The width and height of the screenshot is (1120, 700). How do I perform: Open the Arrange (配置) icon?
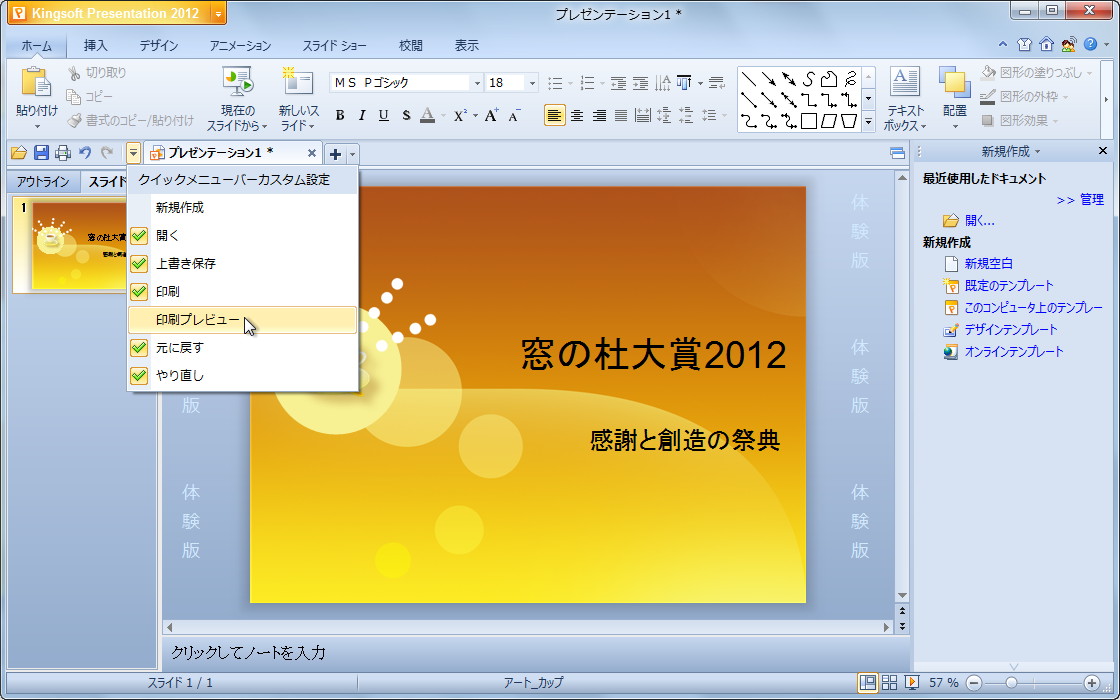(x=955, y=83)
